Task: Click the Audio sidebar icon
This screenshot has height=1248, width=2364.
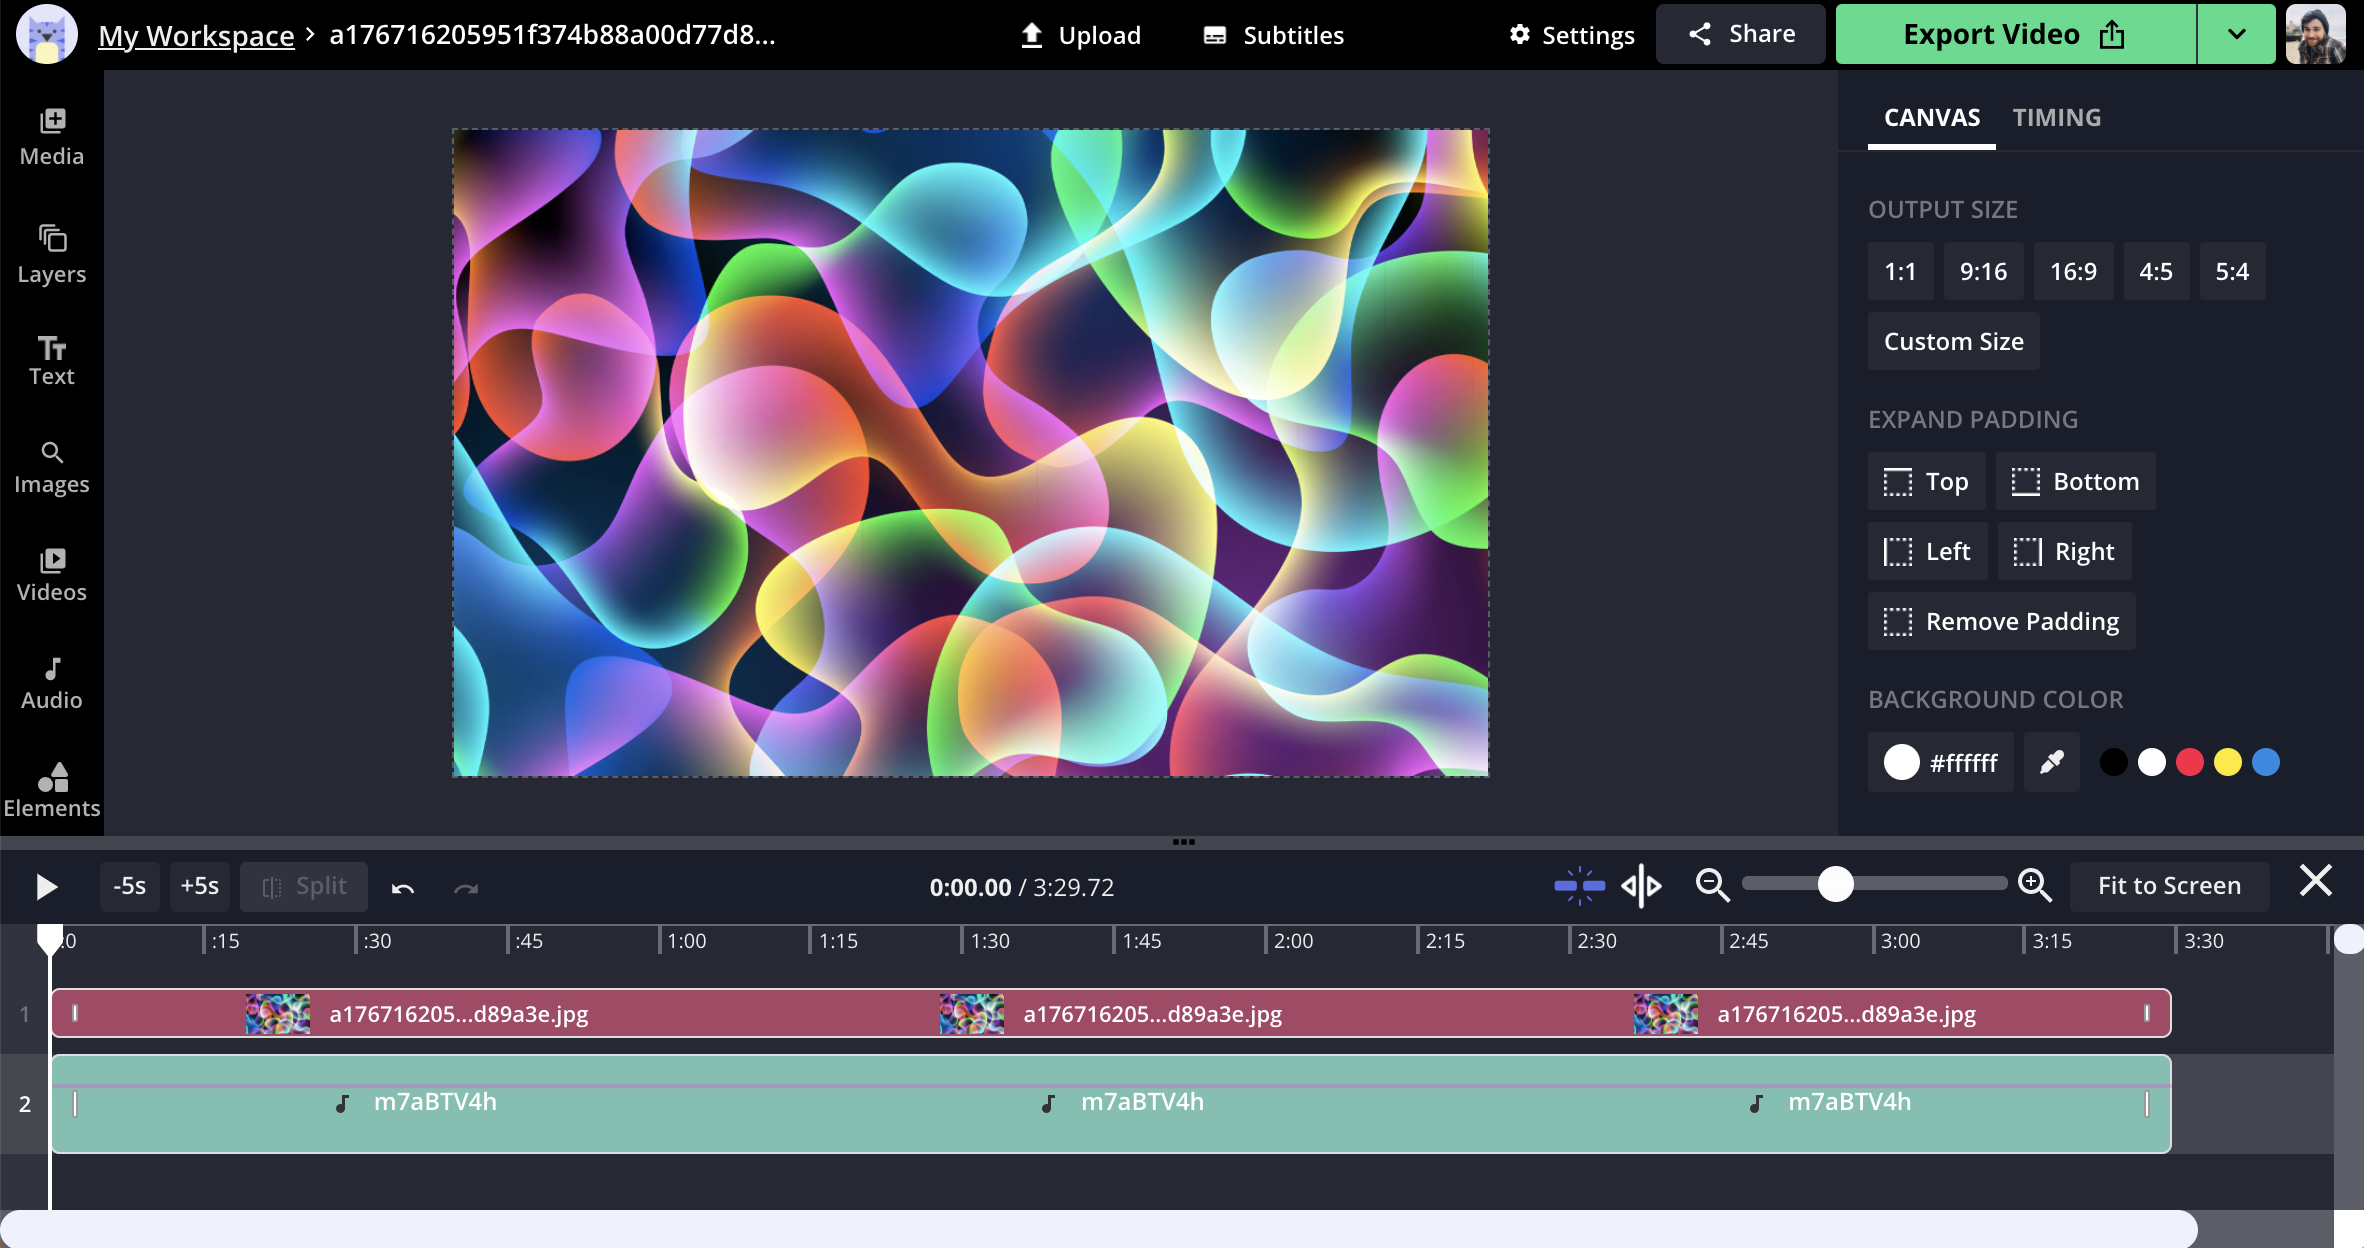Action: [x=52, y=683]
